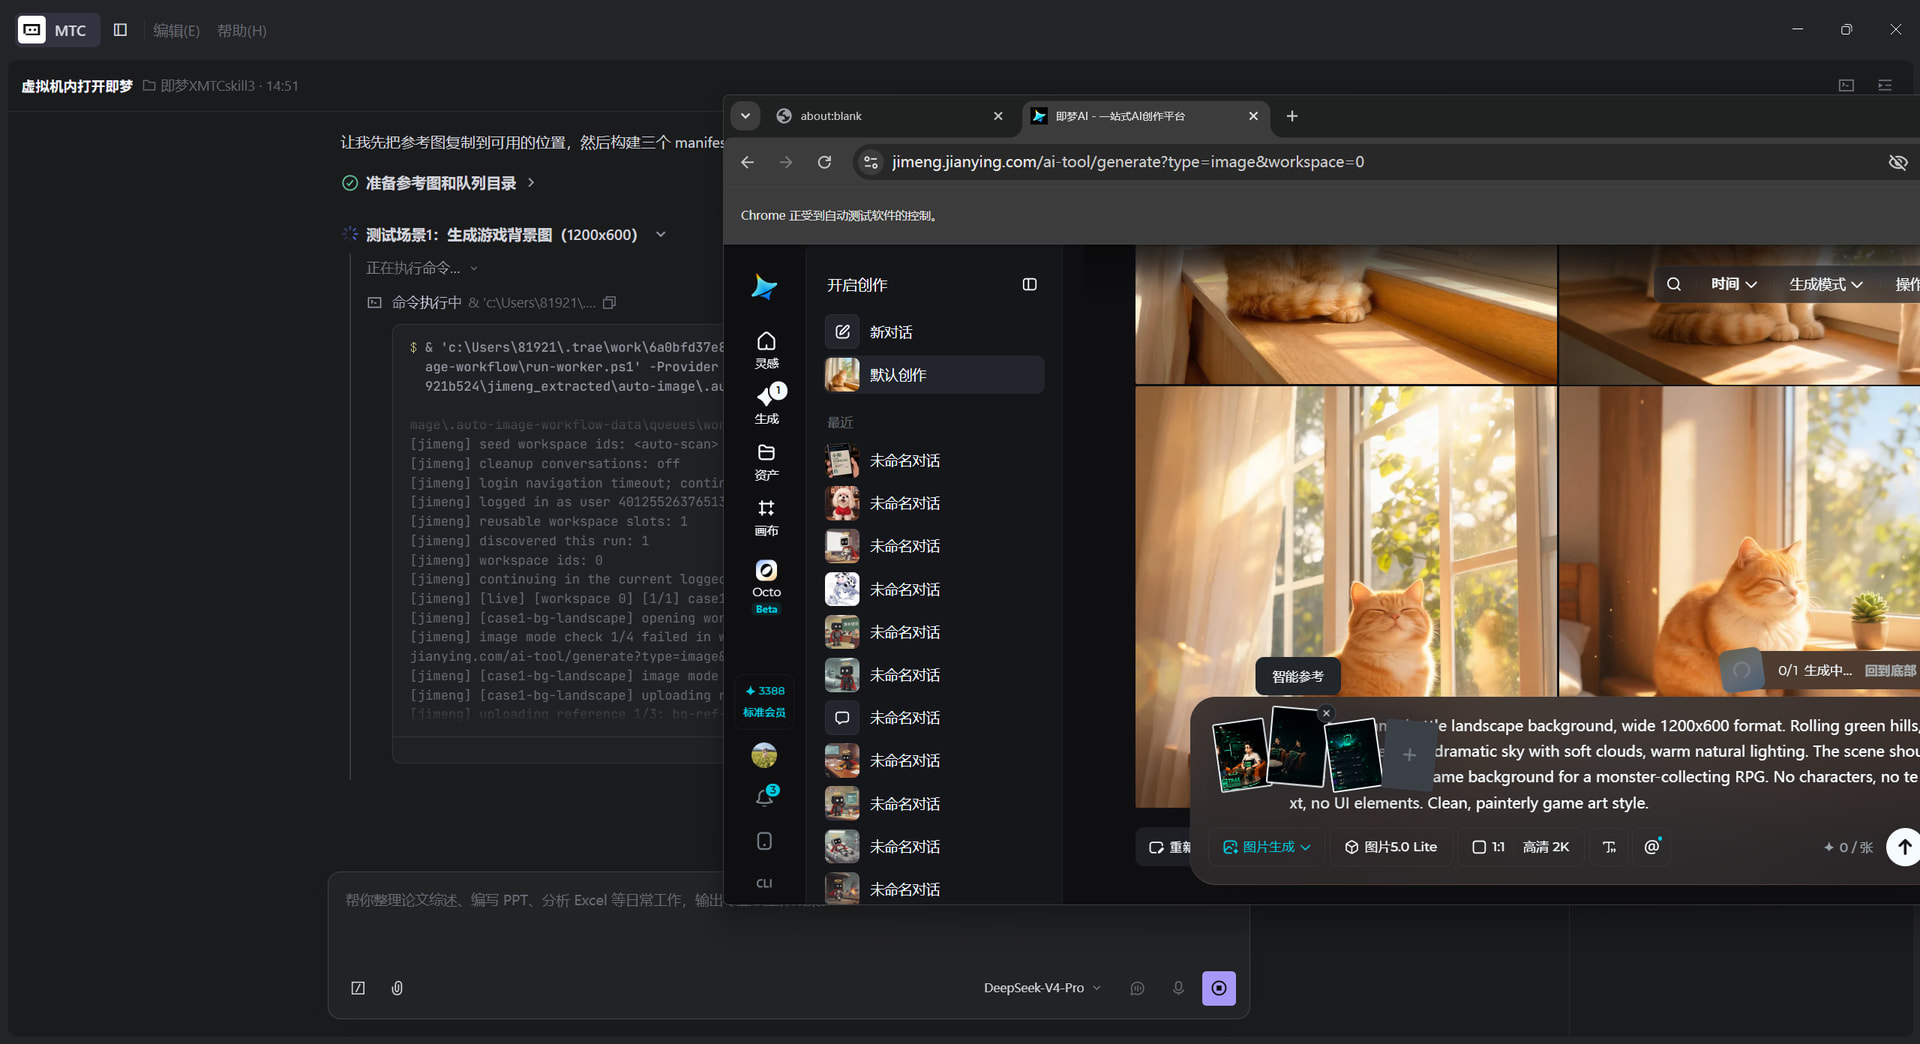Start a 新对话 (new conversation)
Image resolution: width=1920 pixels, height=1044 pixels.
[x=934, y=332]
